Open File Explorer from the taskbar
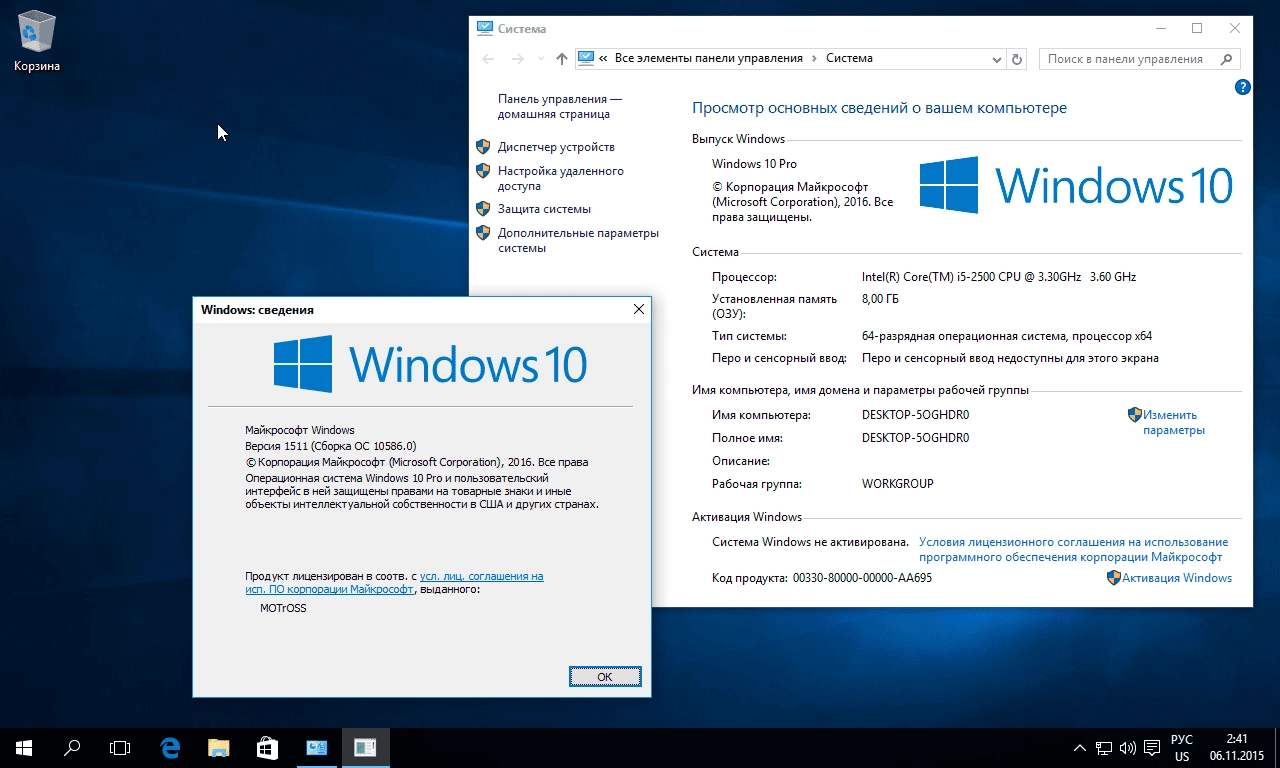 pyautogui.click(x=219, y=747)
